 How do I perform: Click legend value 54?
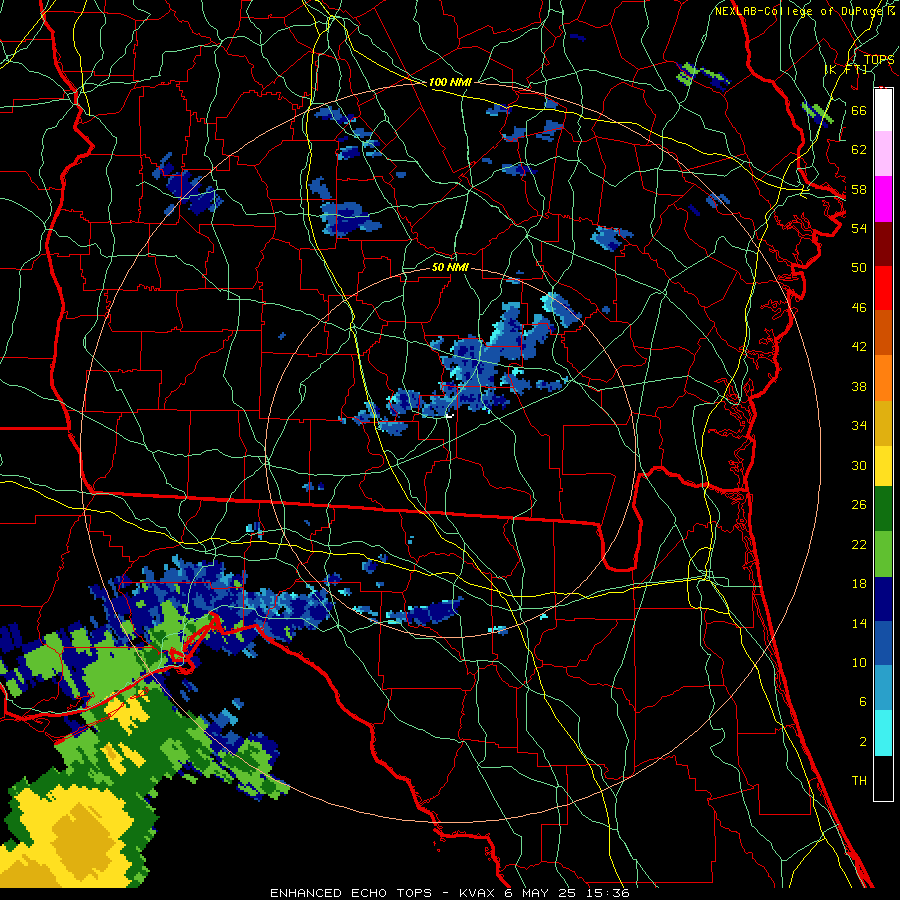859,228
